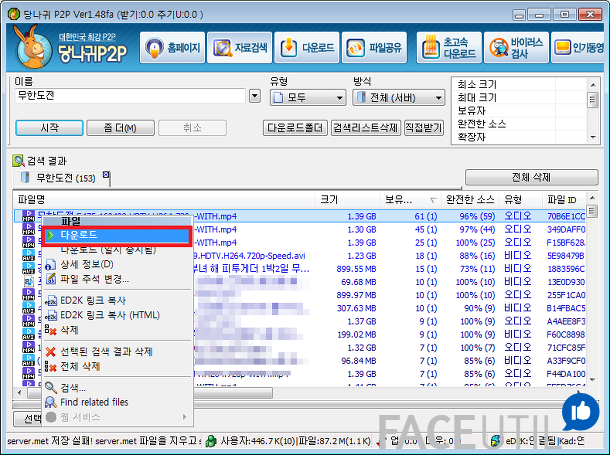Expand the search name history dropdown arrow

pos(254,97)
